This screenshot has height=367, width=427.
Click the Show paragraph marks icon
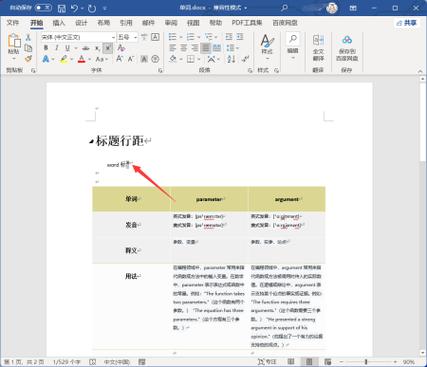[246, 59]
